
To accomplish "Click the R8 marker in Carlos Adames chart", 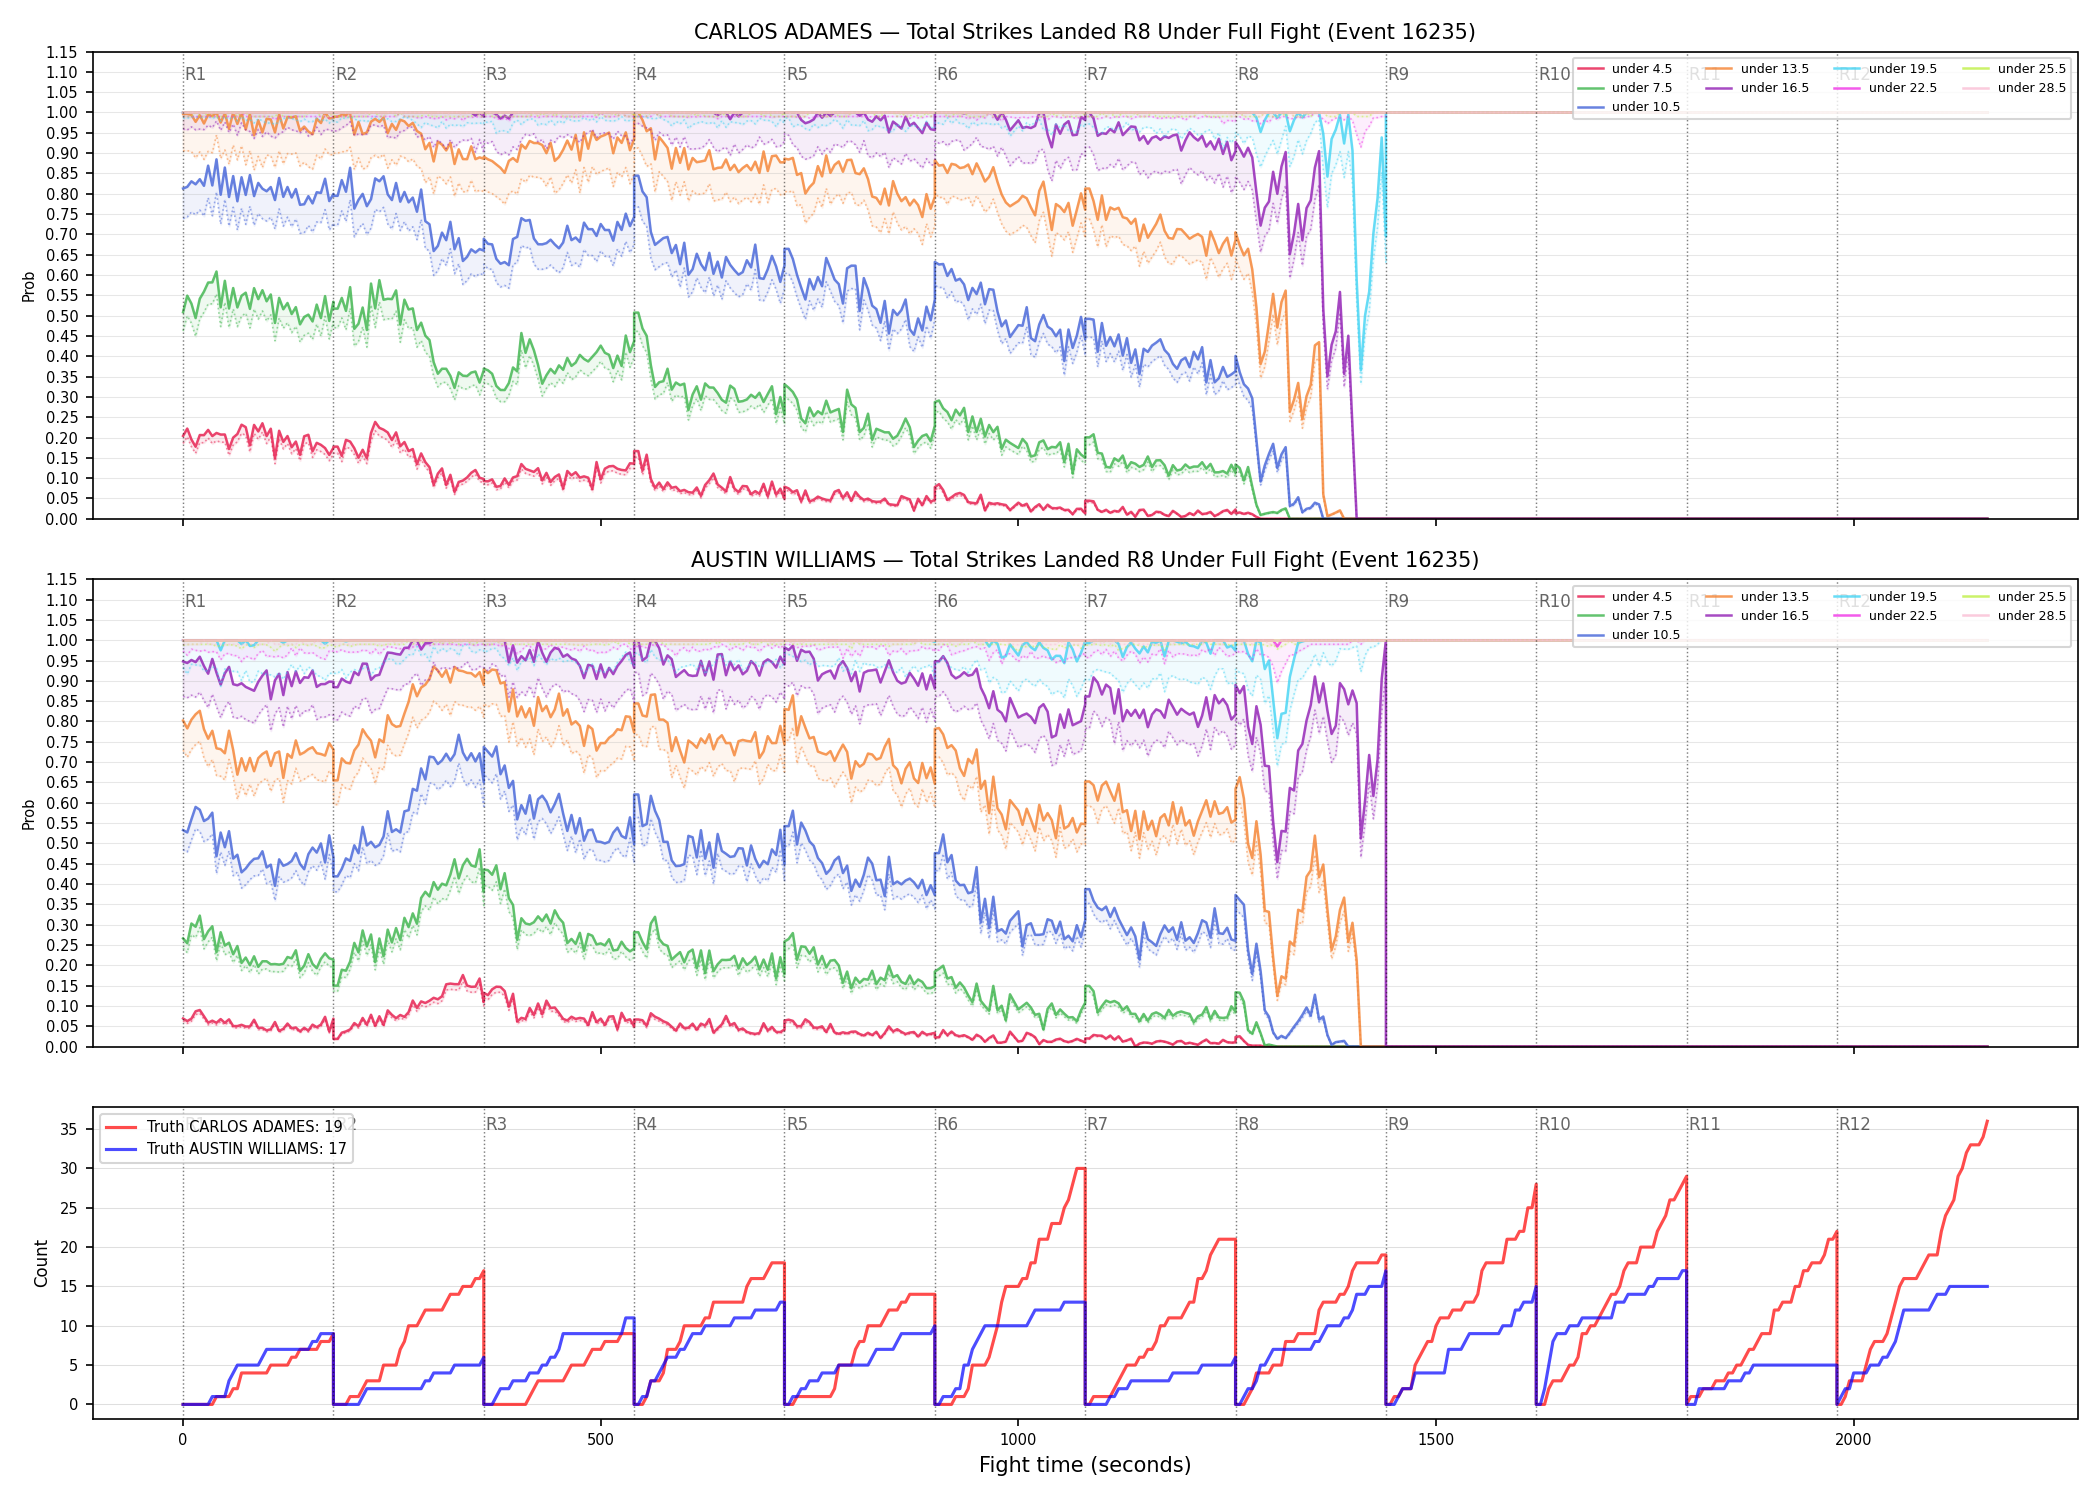I will [x=1248, y=74].
